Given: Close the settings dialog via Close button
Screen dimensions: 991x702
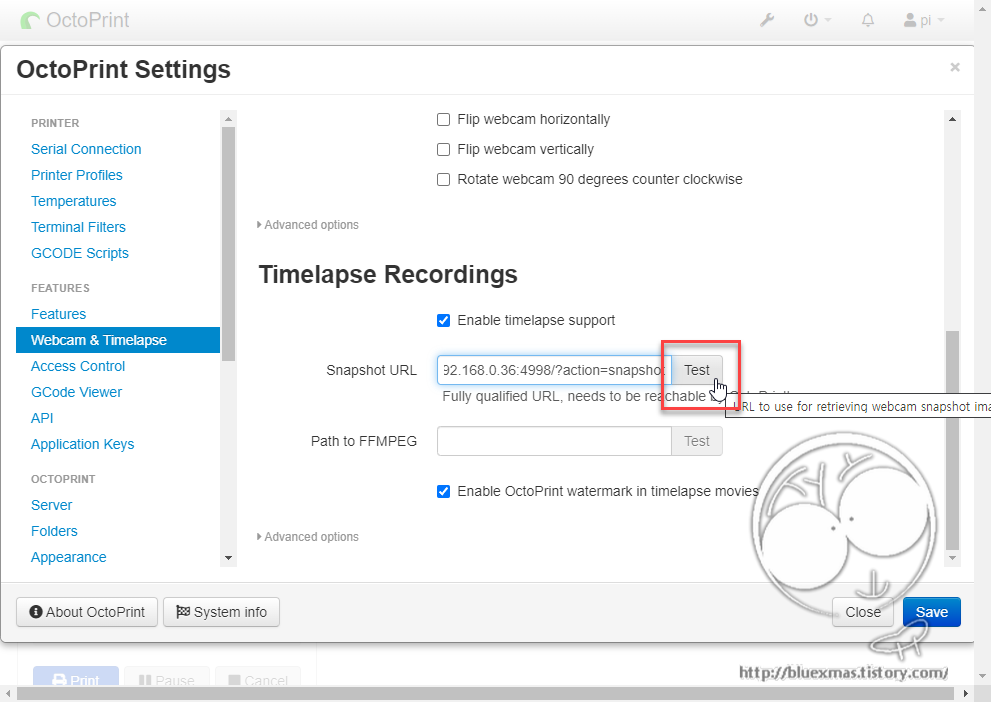Looking at the screenshot, I should coord(863,612).
